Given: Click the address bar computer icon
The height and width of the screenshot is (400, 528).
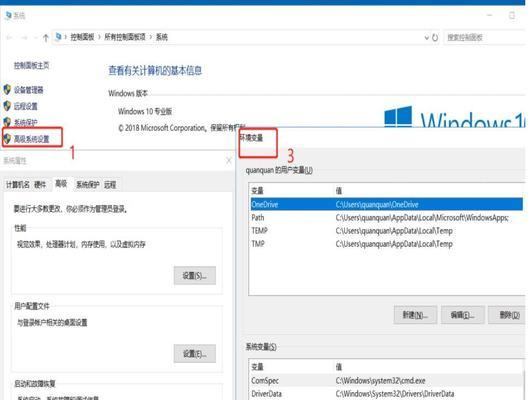Looking at the screenshot, I should (58, 36).
